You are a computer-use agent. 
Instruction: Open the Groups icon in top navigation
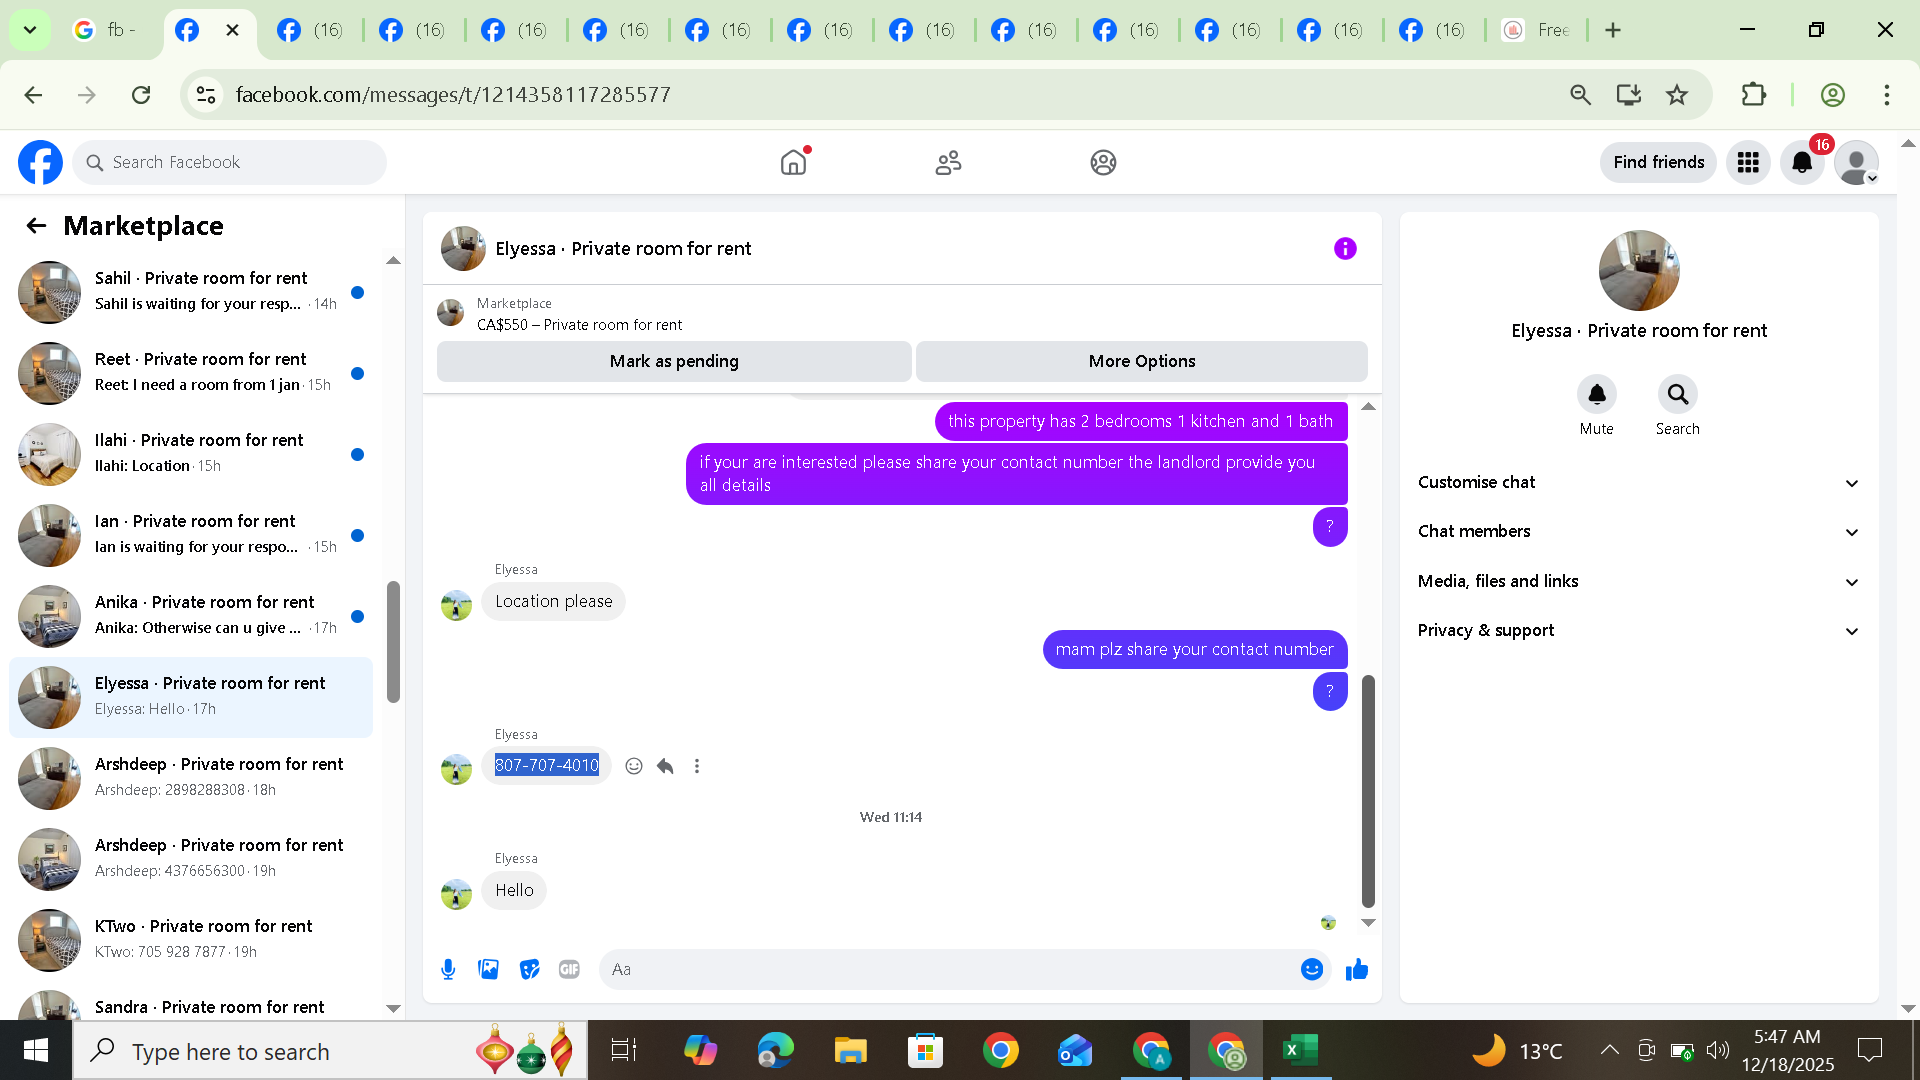click(x=1103, y=162)
